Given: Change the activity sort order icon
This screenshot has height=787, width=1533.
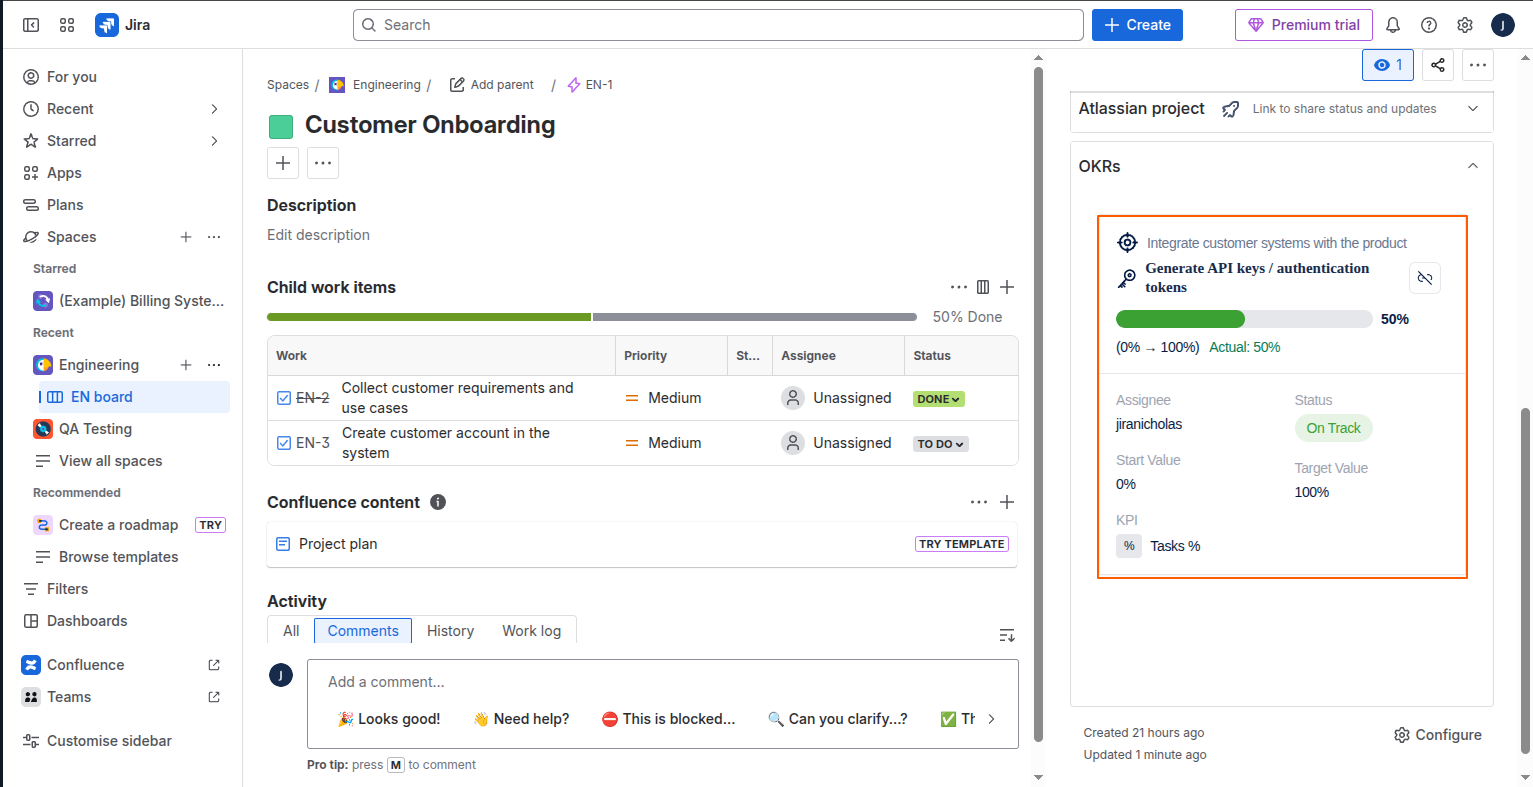Looking at the screenshot, I should (1007, 635).
